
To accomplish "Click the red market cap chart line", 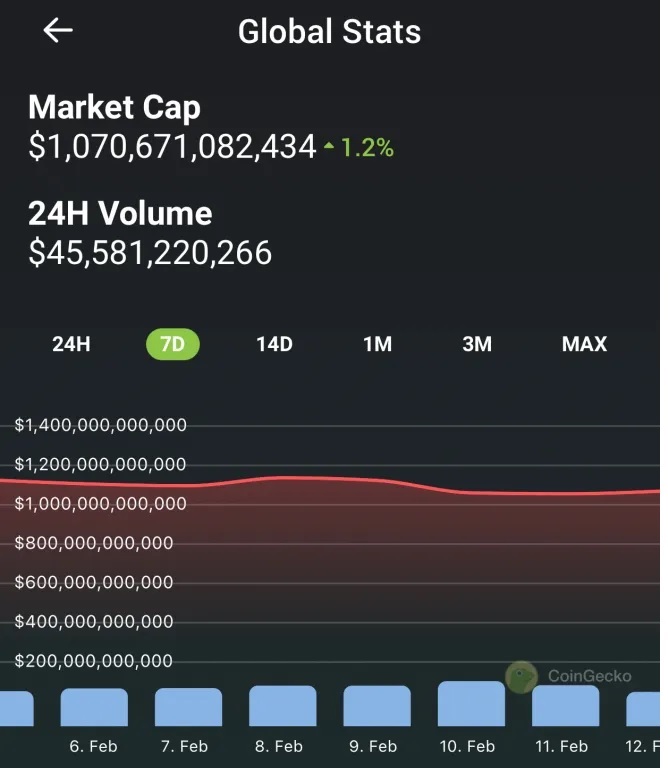I will (x=330, y=479).
